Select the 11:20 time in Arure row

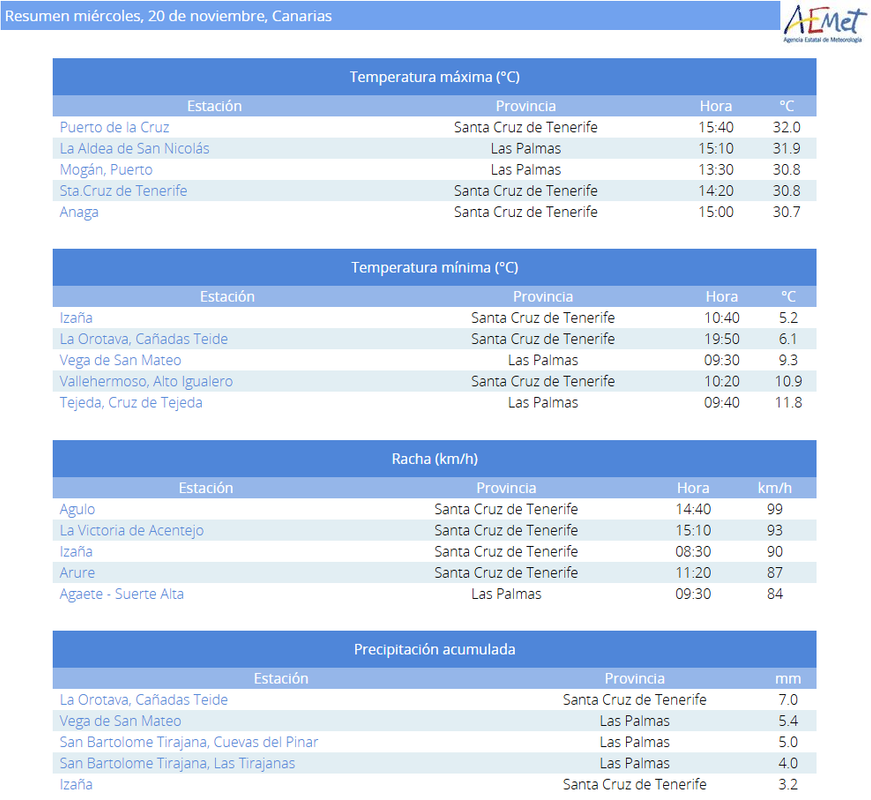tap(693, 572)
